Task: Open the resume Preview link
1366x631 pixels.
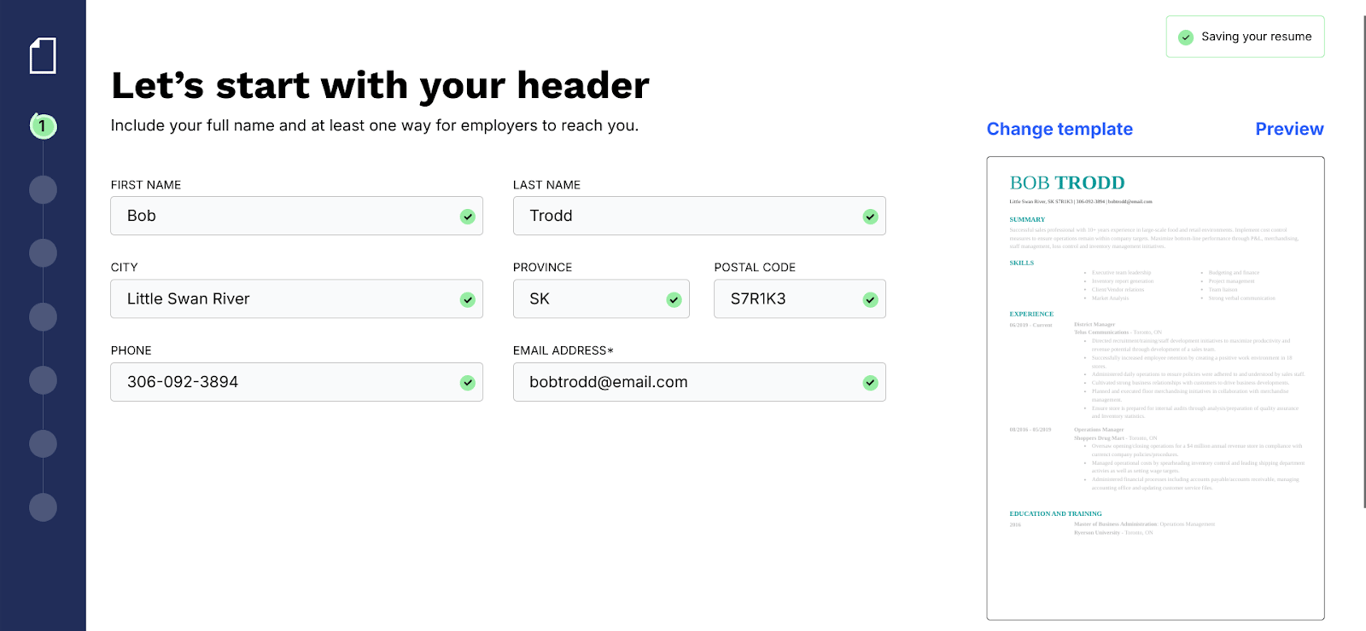Action: click(x=1289, y=129)
